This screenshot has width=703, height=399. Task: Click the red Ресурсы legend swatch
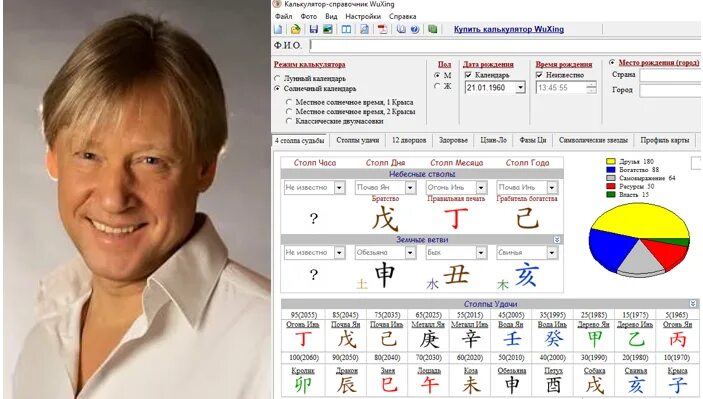click(x=610, y=186)
